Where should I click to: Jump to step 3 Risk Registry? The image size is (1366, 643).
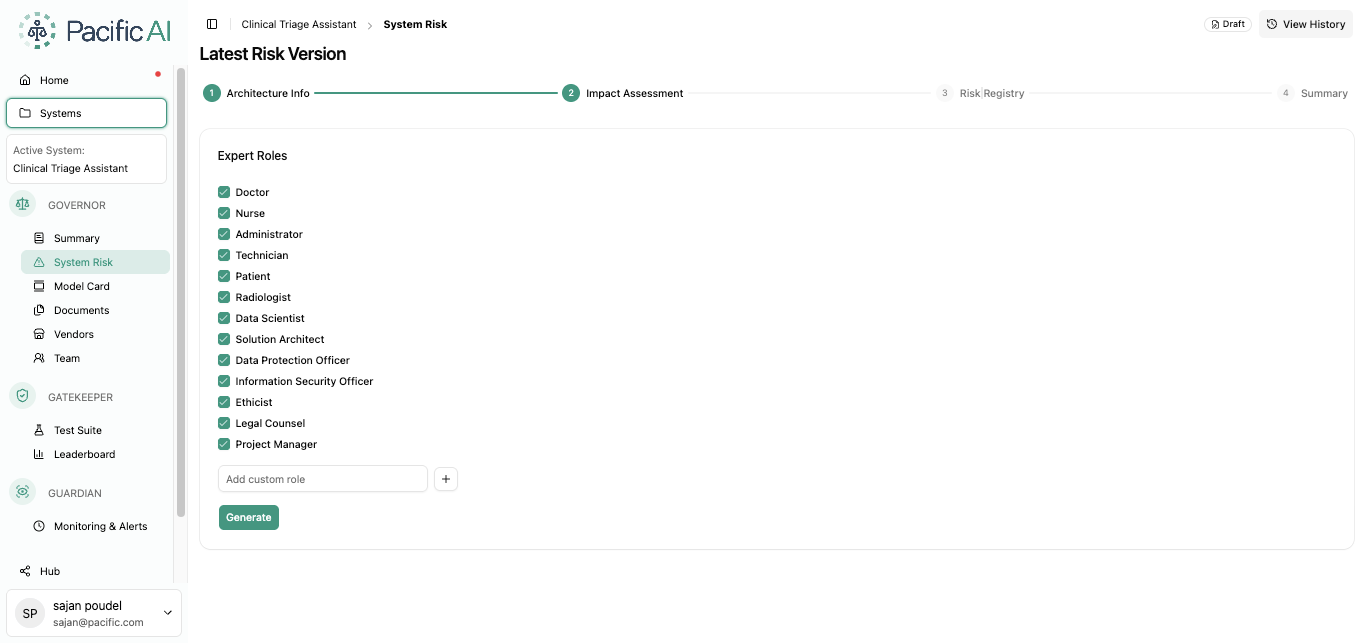(980, 93)
